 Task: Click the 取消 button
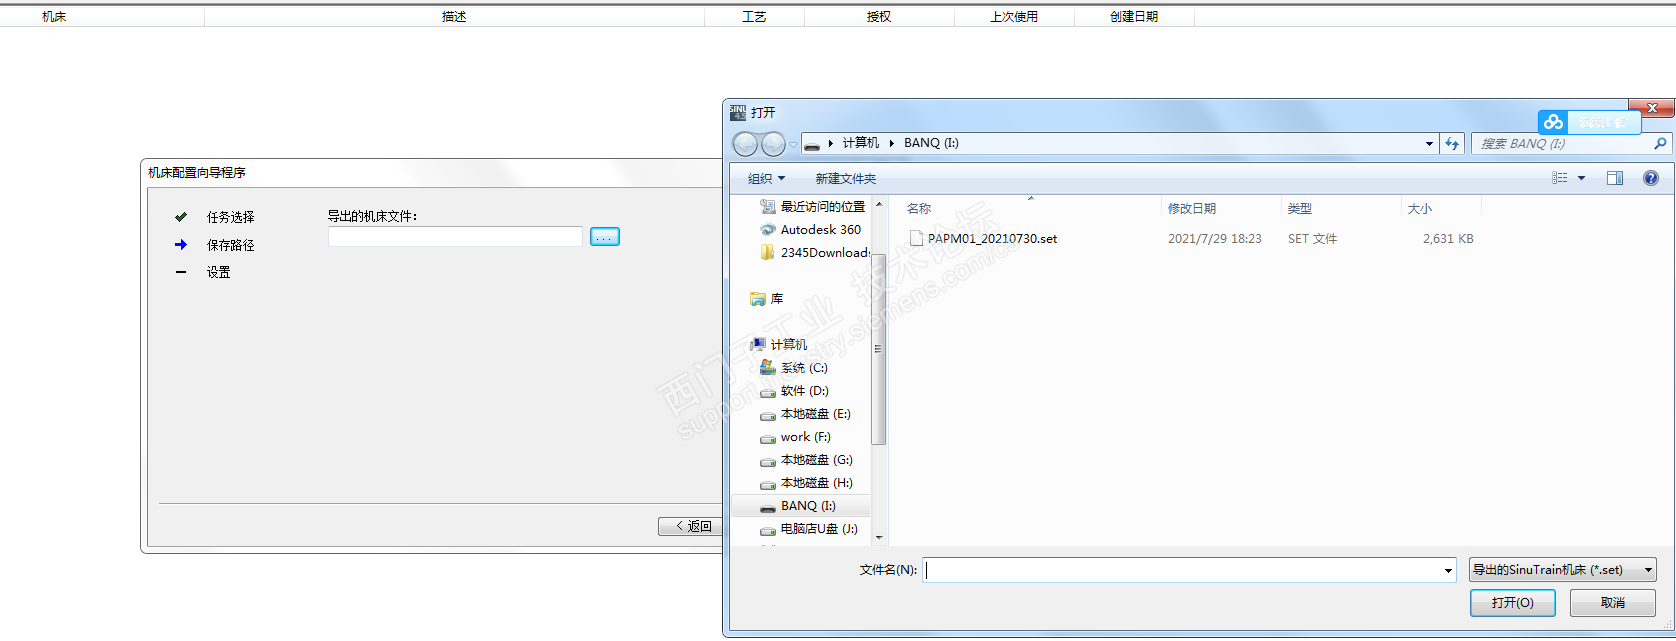pyautogui.click(x=1612, y=603)
